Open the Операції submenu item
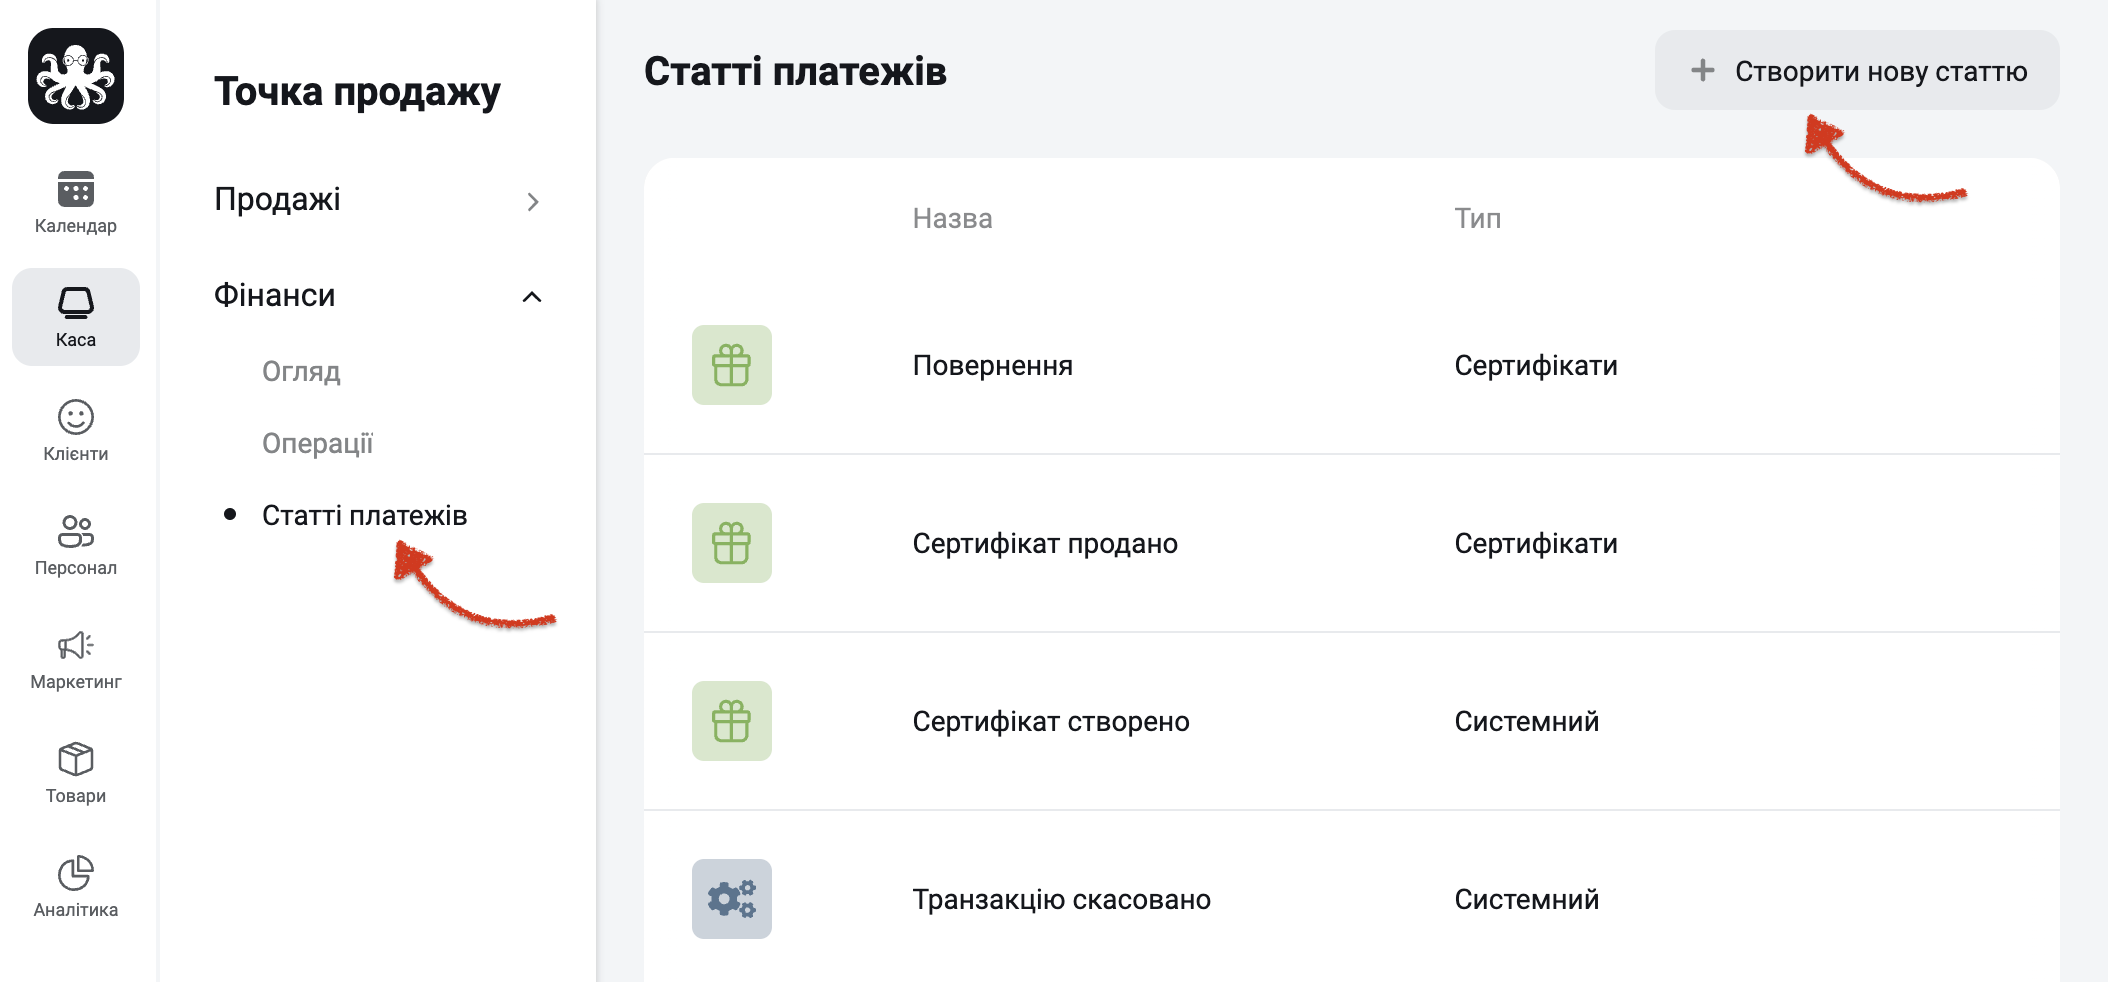The width and height of the screenshot is (2108, 982). pos(317,444)
